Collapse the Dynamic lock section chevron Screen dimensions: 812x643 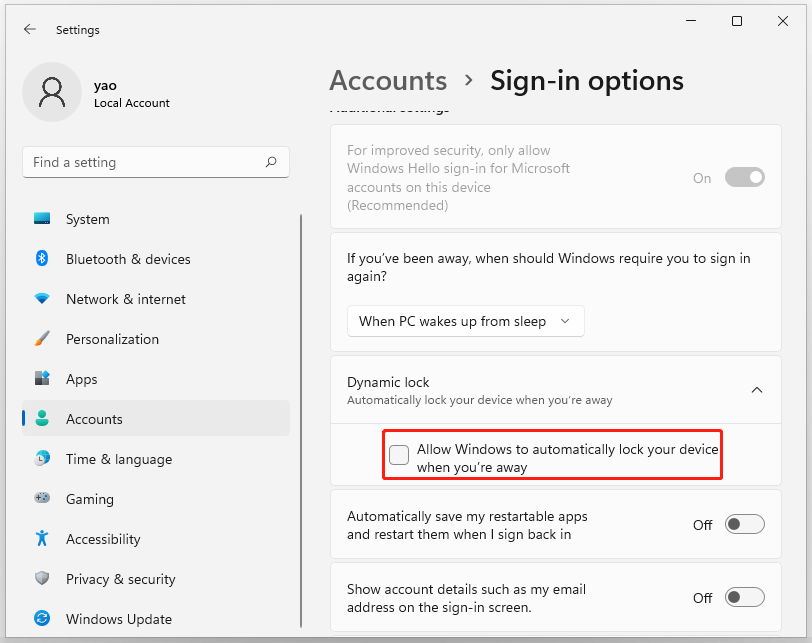point(757,390)
